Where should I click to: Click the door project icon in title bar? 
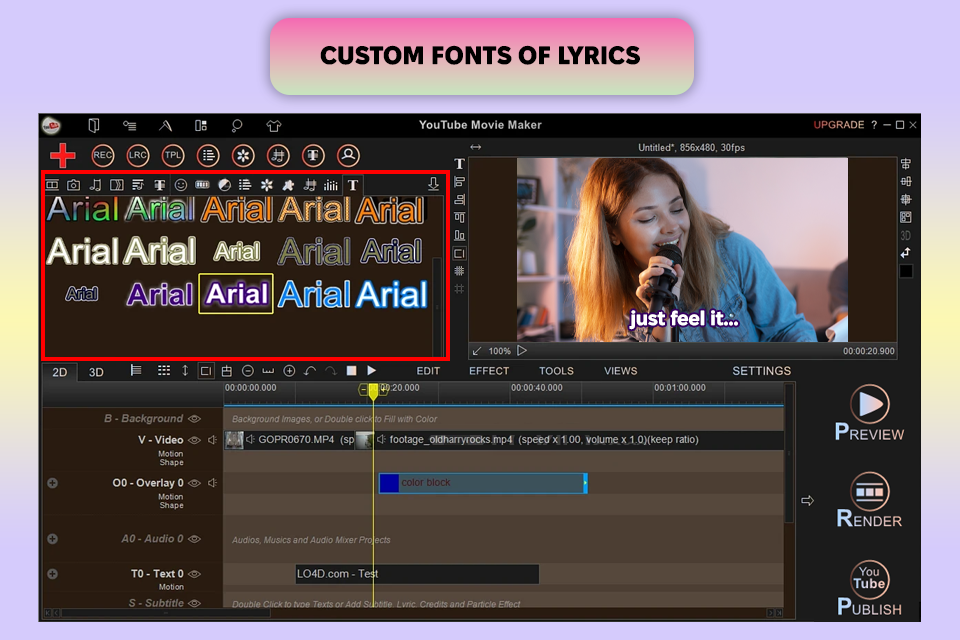tap(94, 126)
